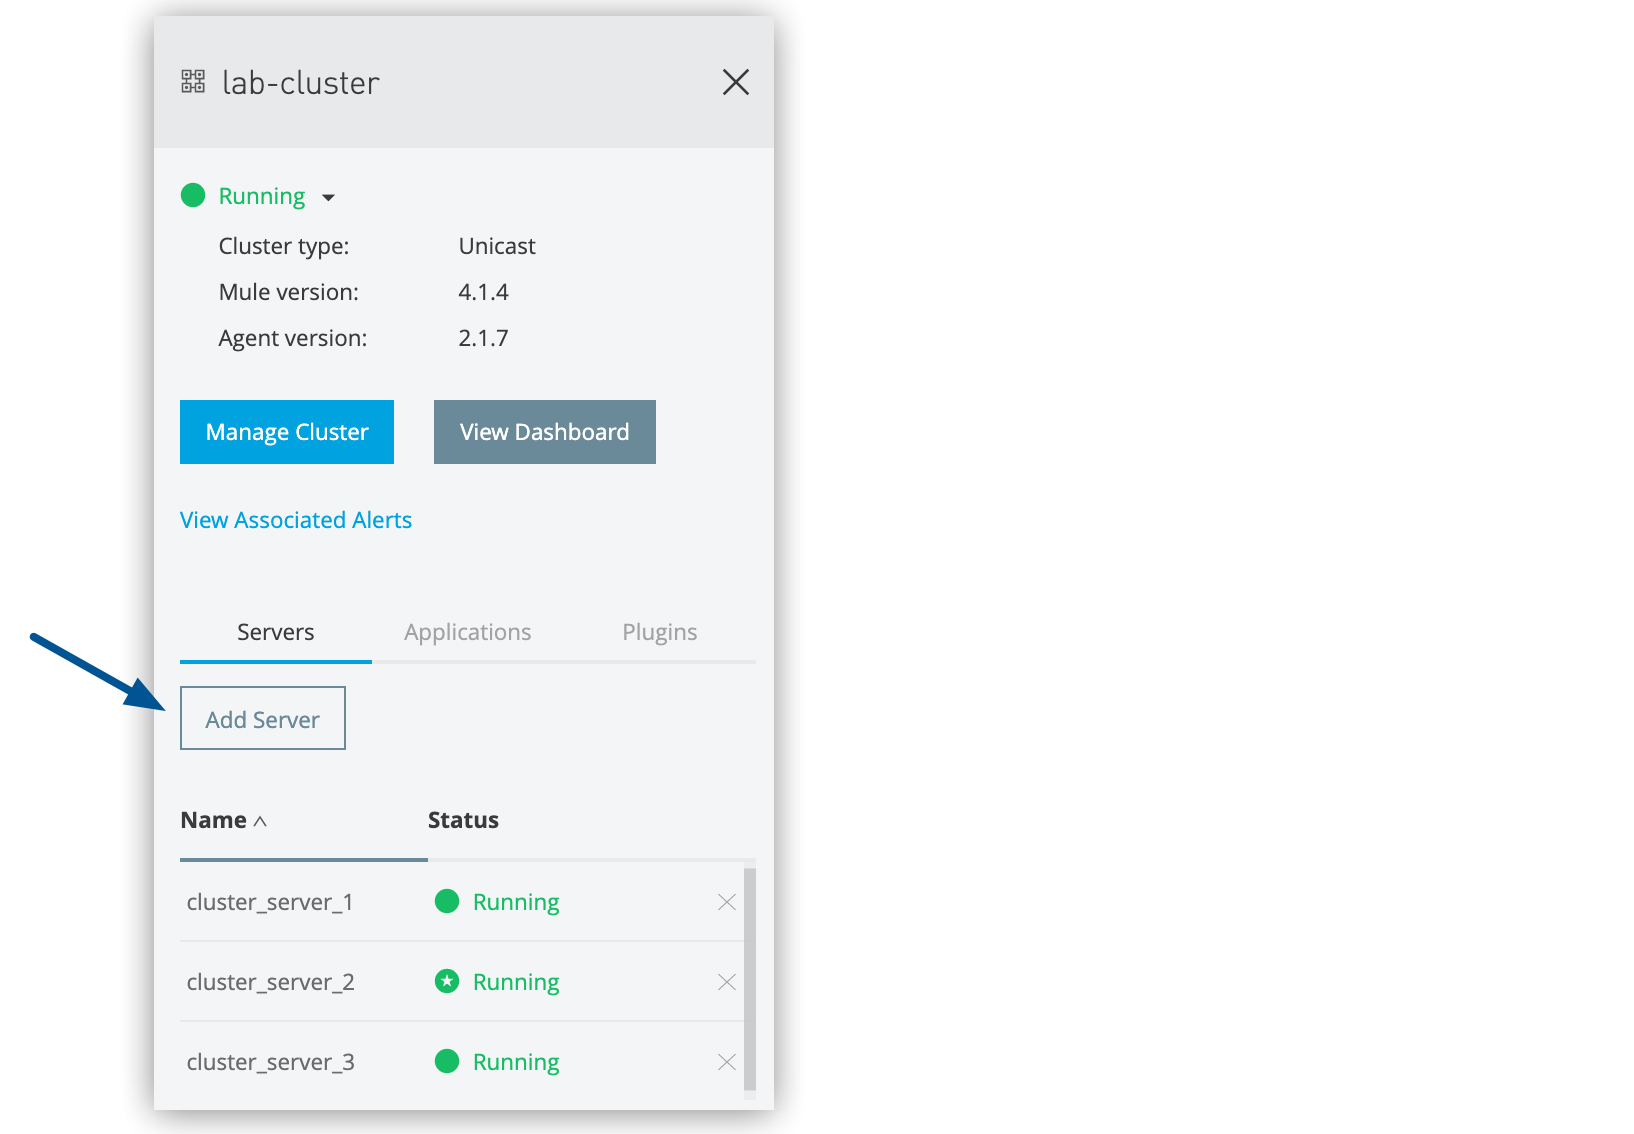Click the cluster icon beside lab-cluster title

(x=193, y=82)
